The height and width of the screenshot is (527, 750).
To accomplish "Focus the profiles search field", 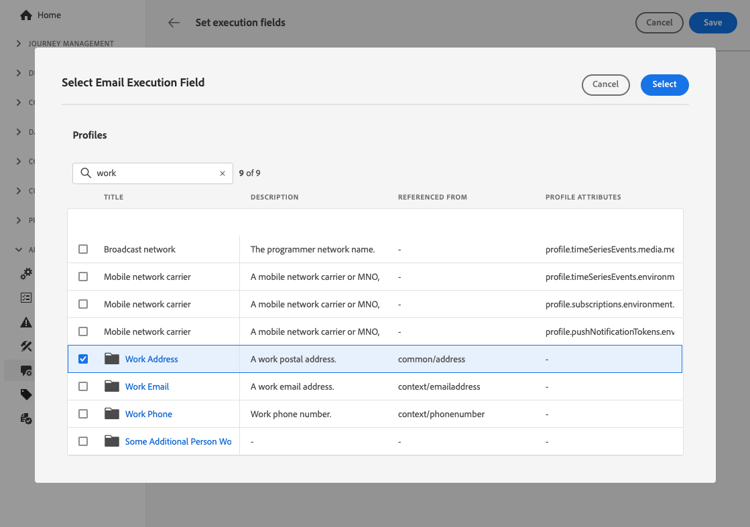I will click(x=155, y=174).
